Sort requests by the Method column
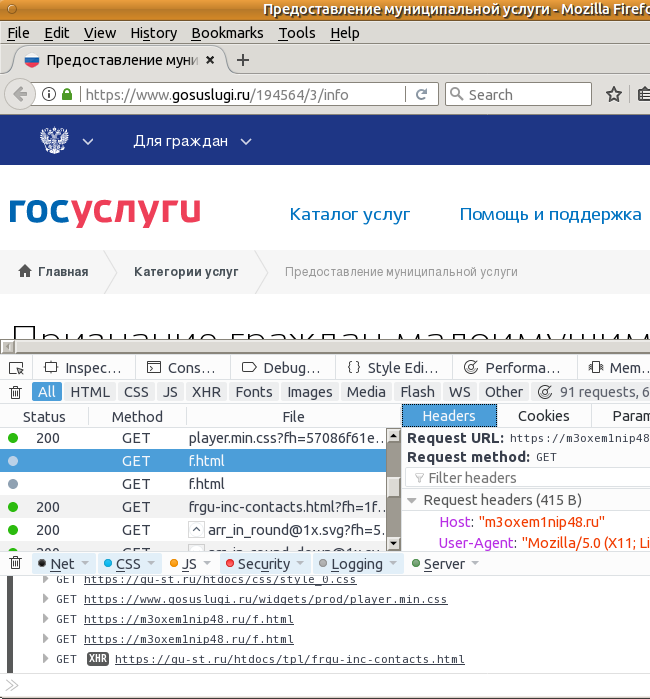Screen dimensions: 650x699 click(137, 416)
